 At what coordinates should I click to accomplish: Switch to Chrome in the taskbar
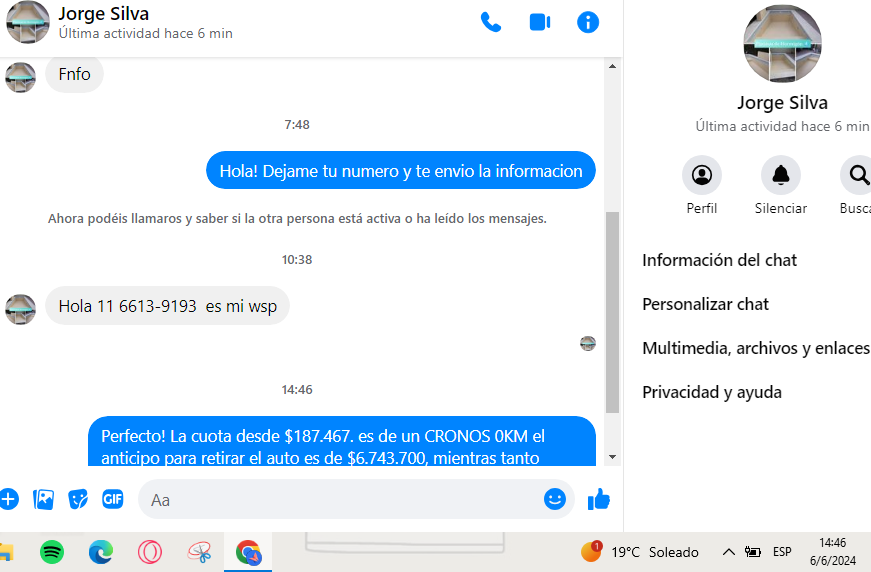pos(248,552)
